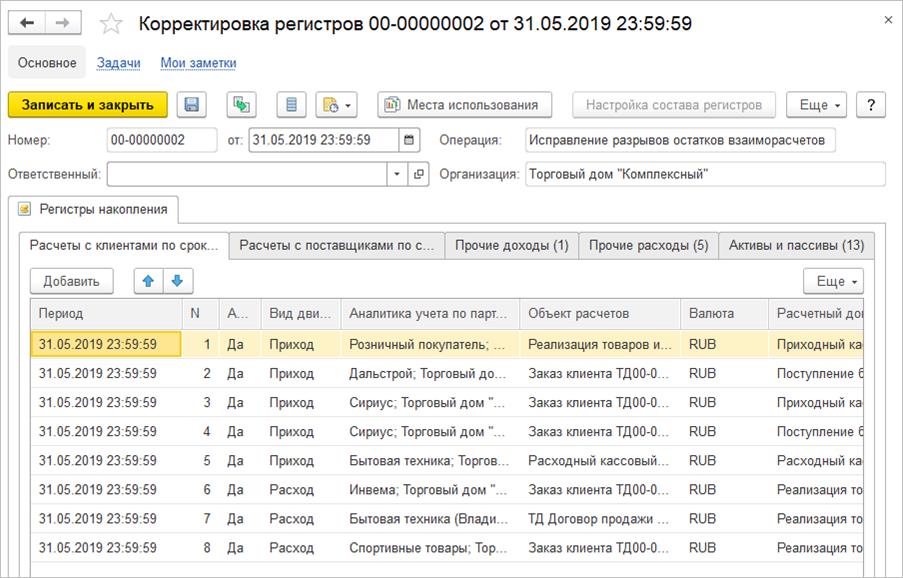903x578 pixels.
Task: Click the forward navigation arrow
Action: pos(62,23)
